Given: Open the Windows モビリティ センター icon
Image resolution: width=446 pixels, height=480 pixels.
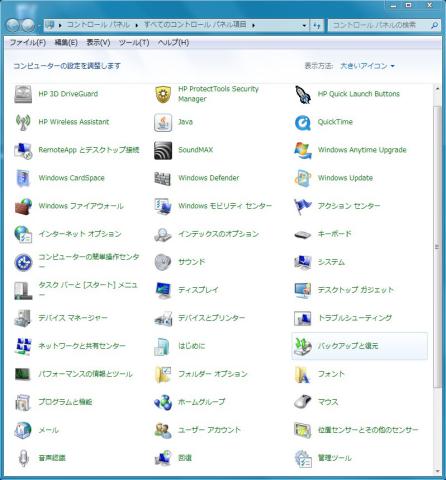Looking at the screenshot, I should (x=163, y=206).
